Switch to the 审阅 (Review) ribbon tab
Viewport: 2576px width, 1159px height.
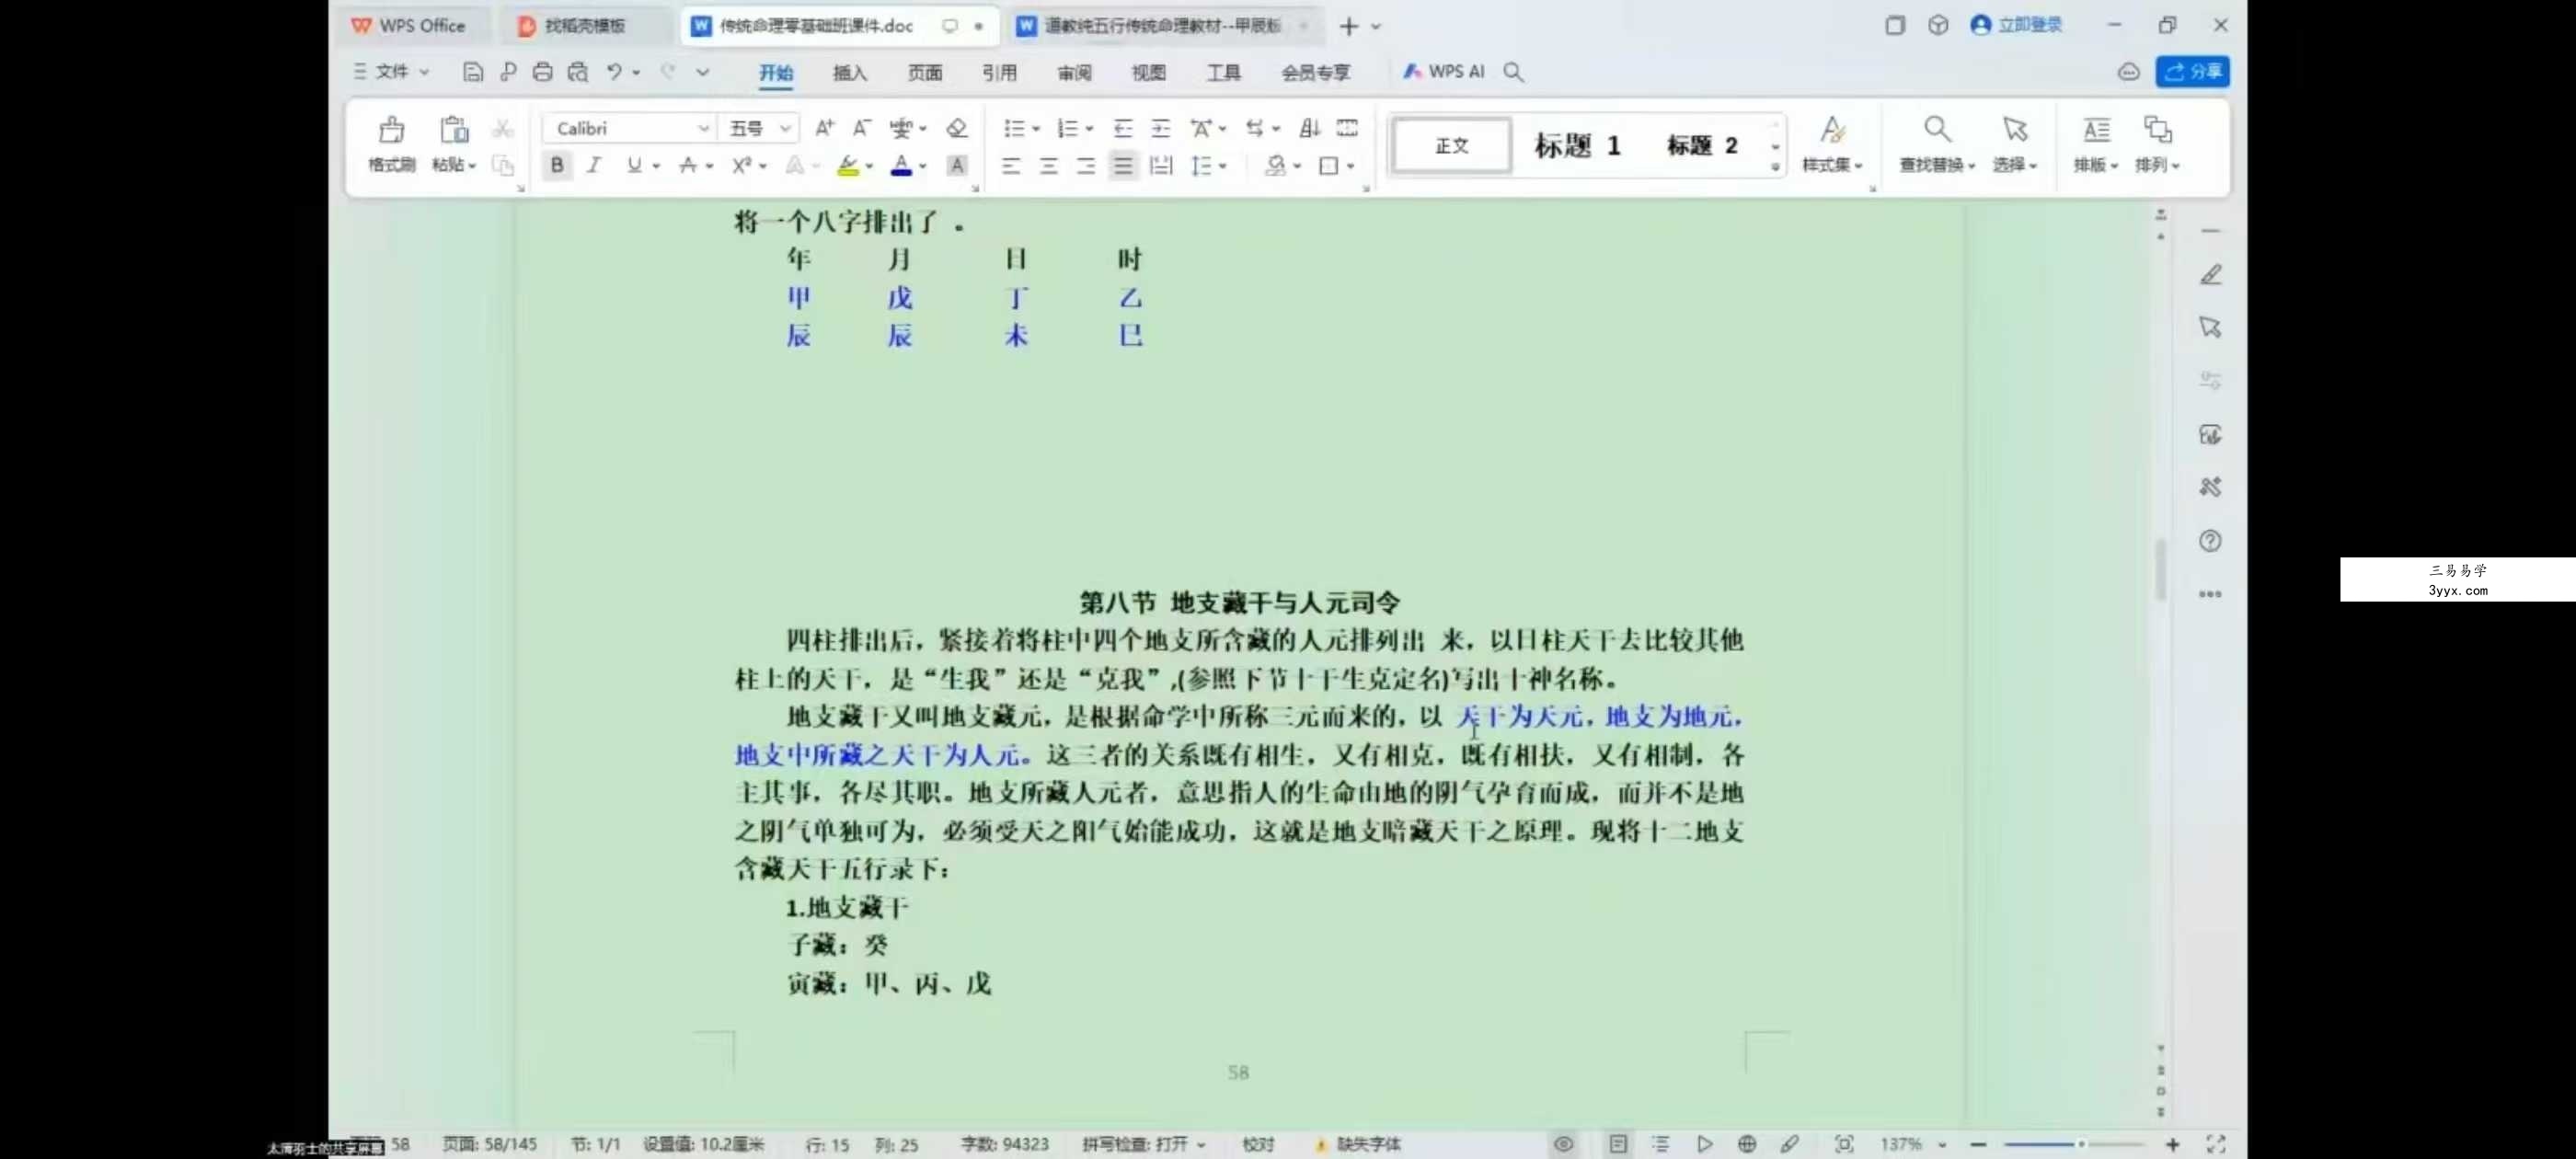coord(1074,72)
